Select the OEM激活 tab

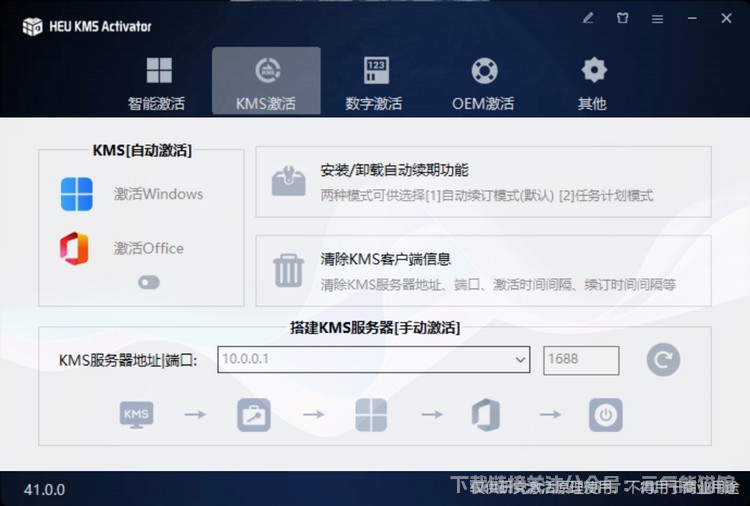pyautogui.click(x=483, y=82)
